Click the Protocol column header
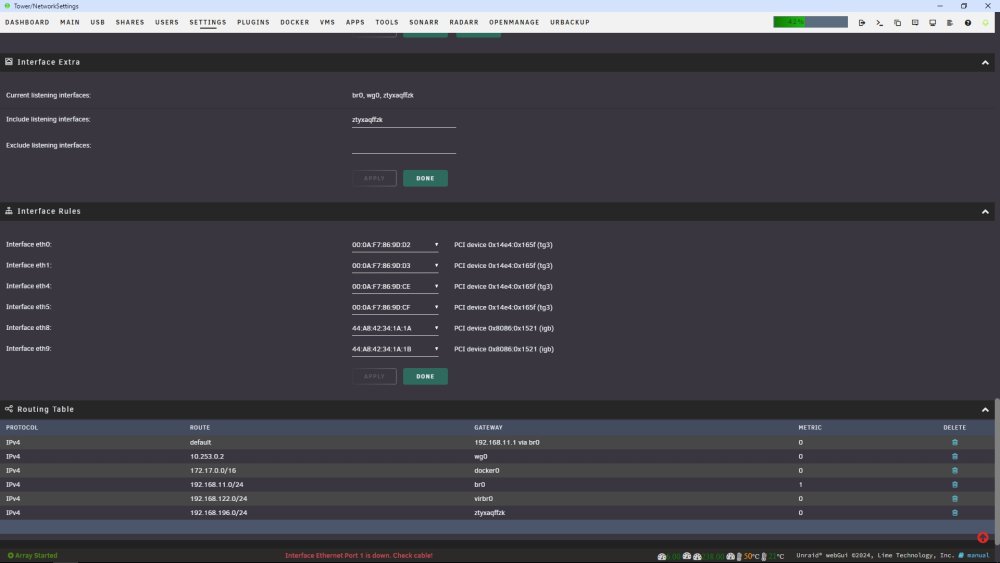The height and width of the screenshot is (563, 1000). (x=22, y=428)
